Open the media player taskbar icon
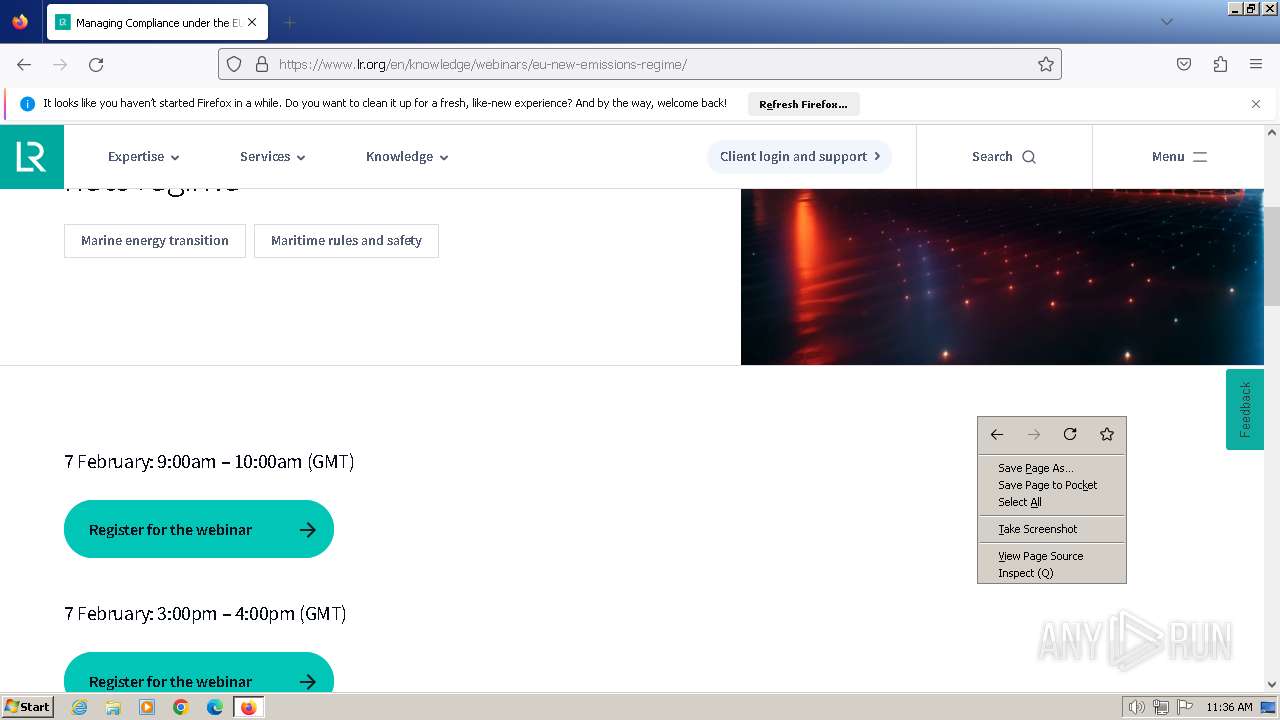Viewport: 1280px width, 720px height. 147,707
